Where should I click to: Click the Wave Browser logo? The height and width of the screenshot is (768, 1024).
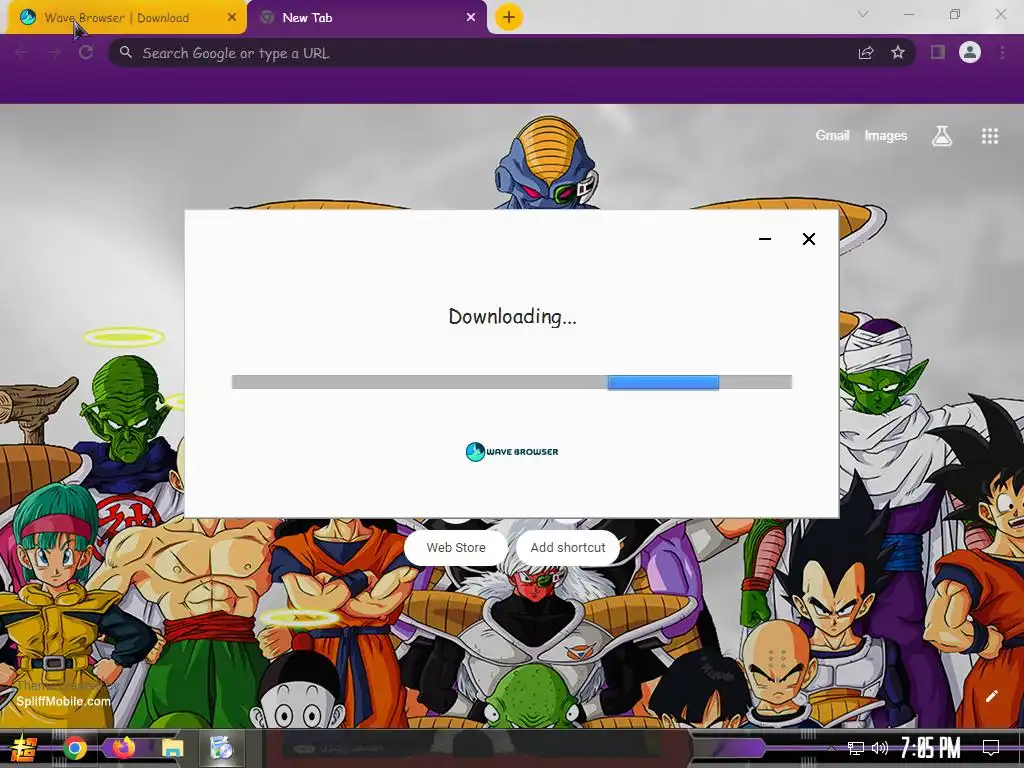(x=512, y=451)
